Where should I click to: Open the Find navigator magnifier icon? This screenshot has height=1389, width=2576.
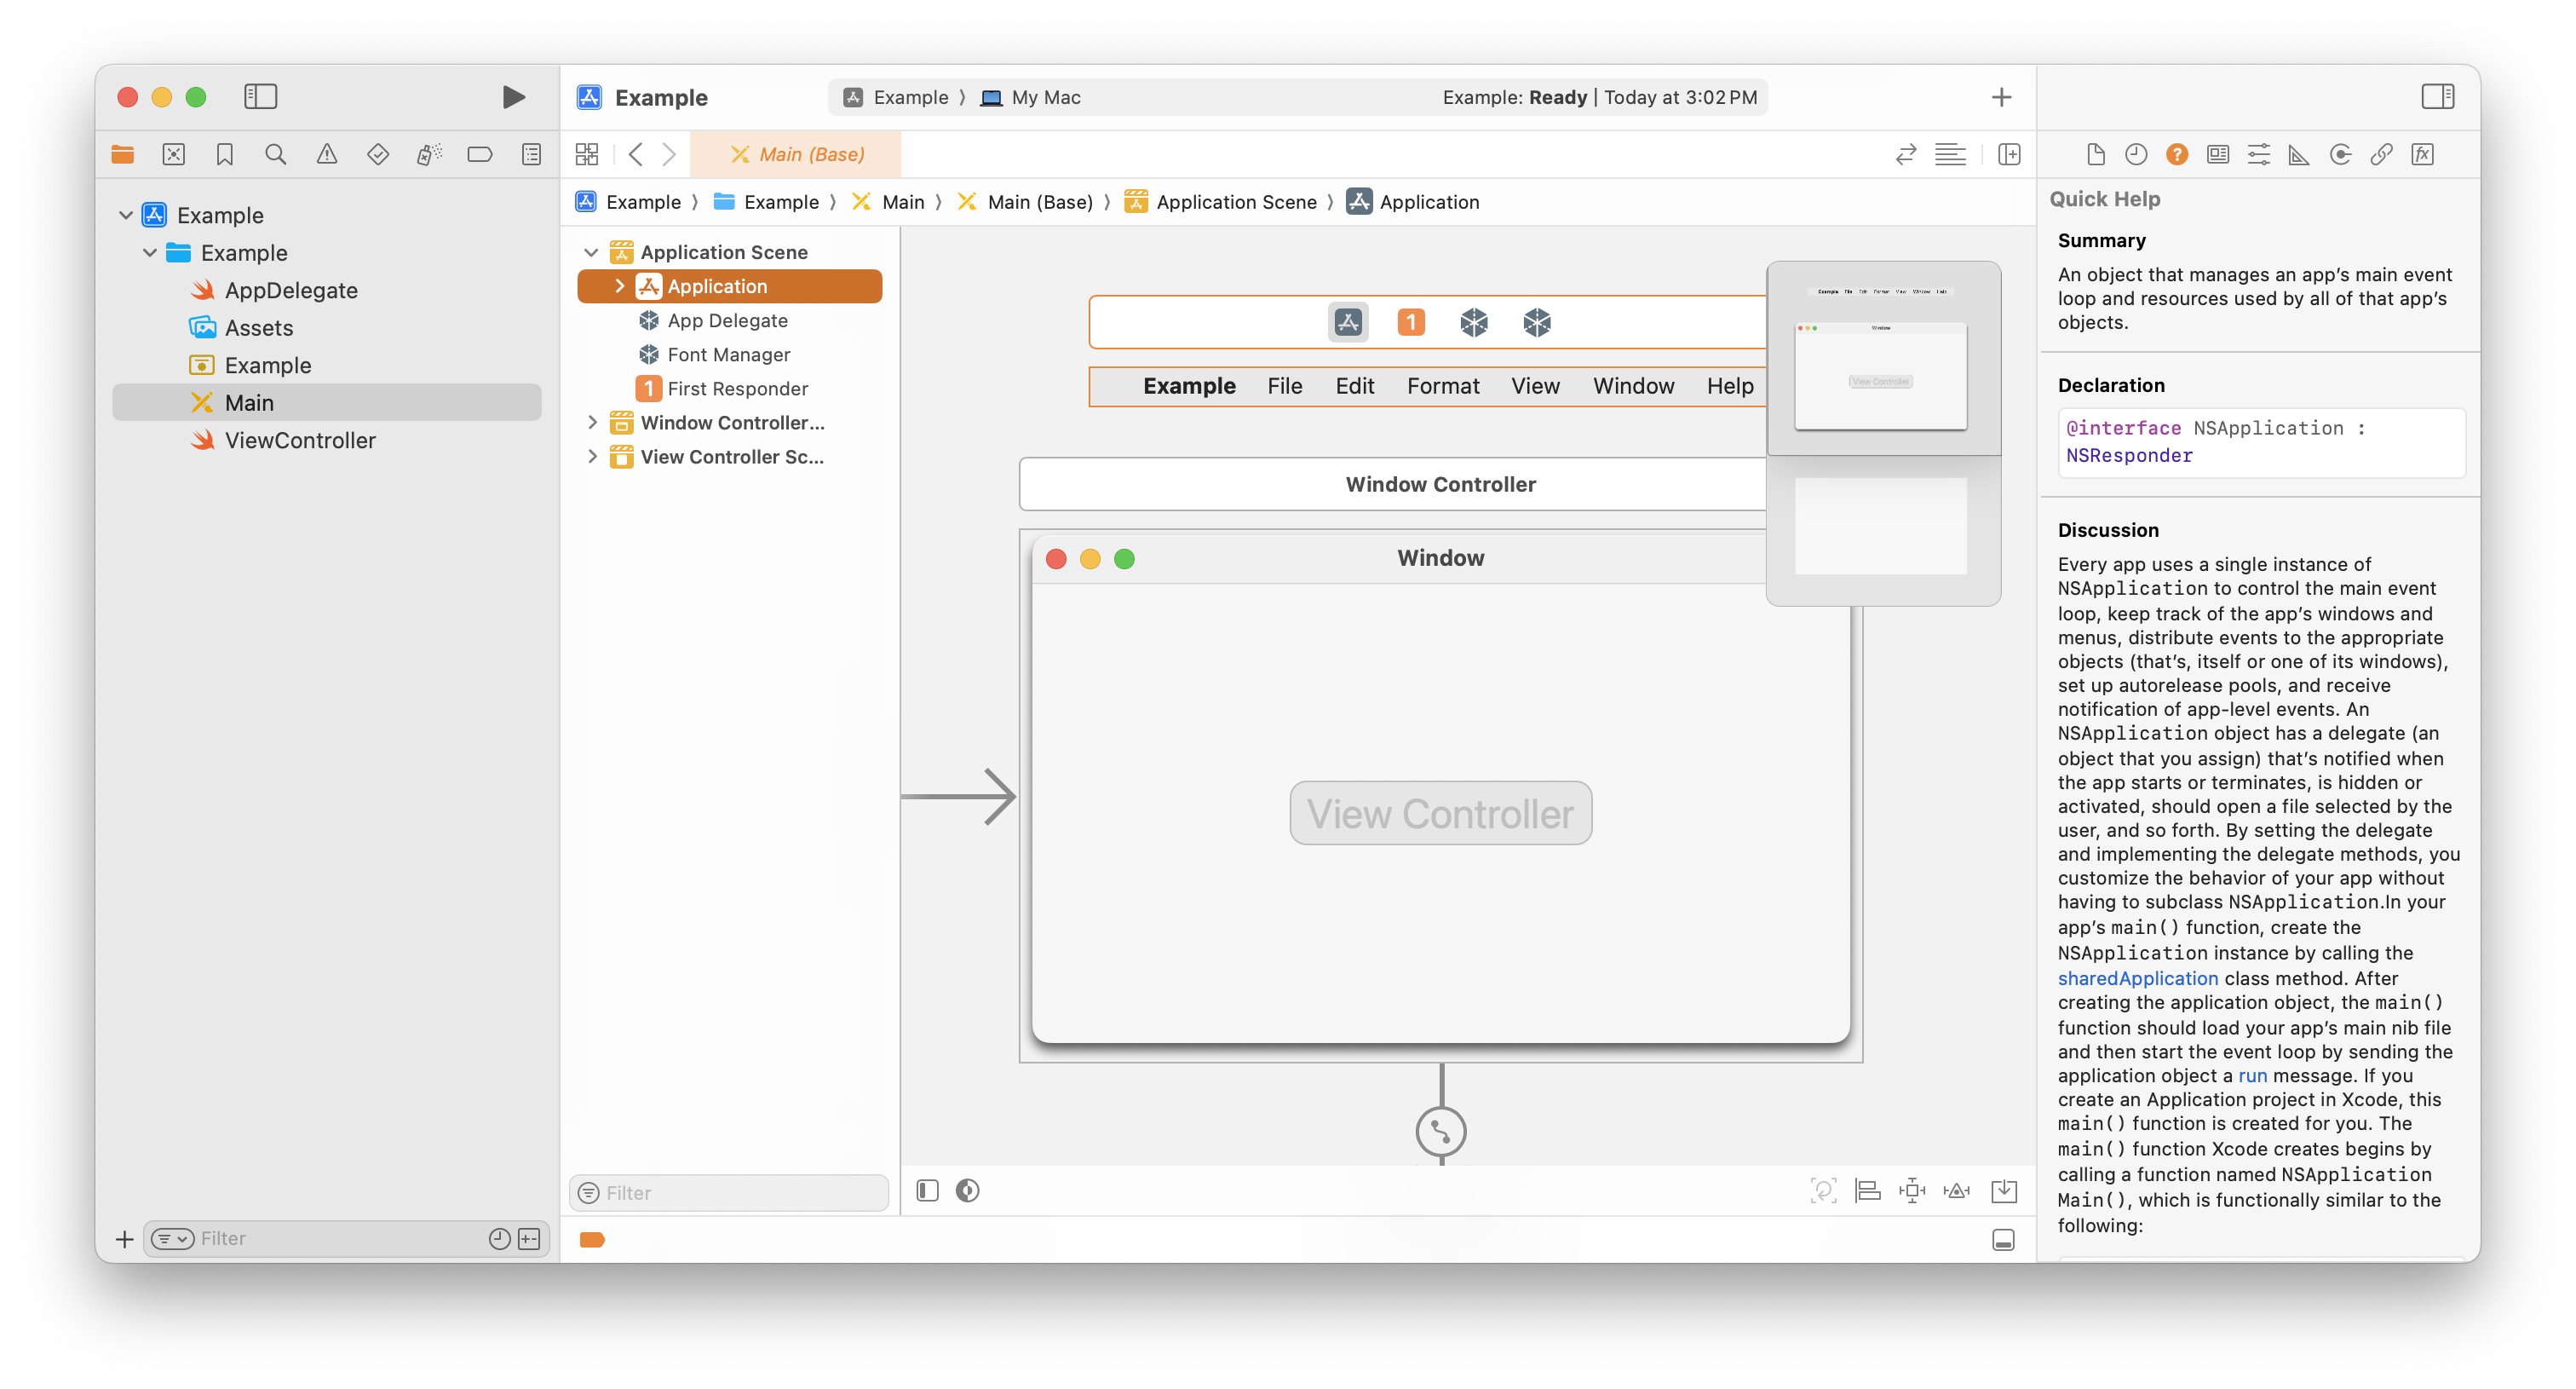275,154
